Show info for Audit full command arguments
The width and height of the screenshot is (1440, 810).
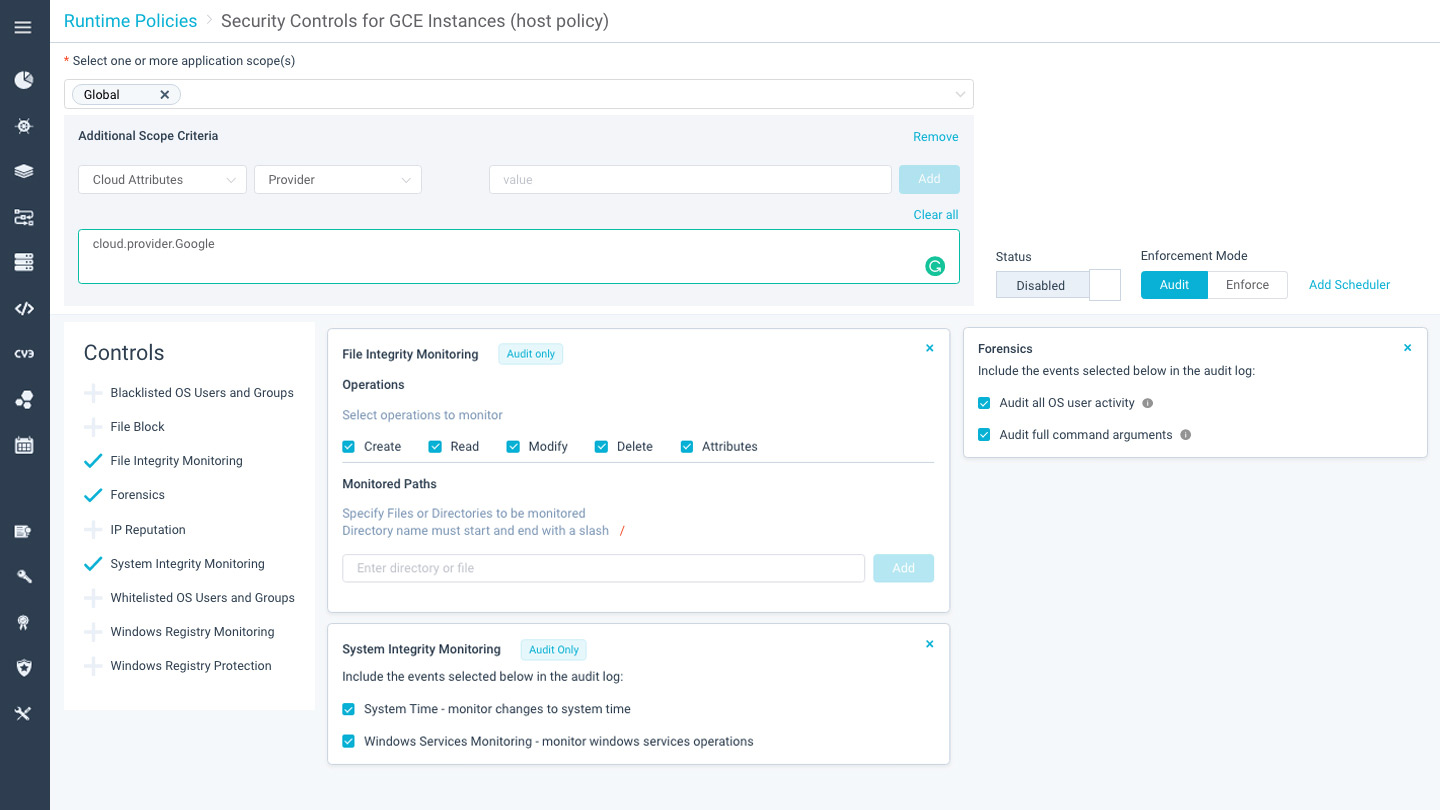click(x=1186, y=435)
